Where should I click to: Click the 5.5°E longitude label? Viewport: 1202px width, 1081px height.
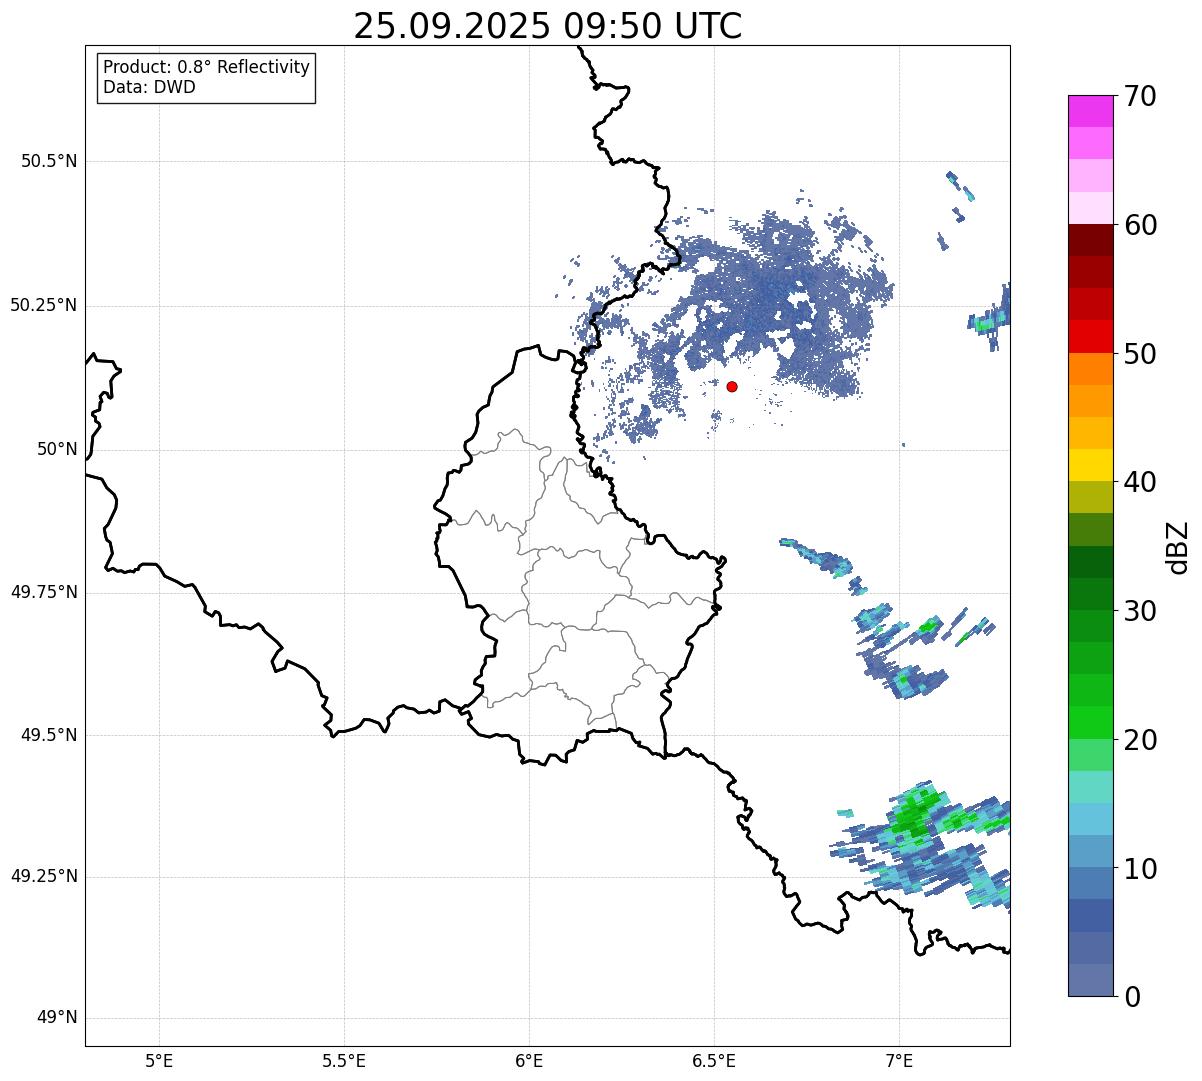coord(344,1061)
